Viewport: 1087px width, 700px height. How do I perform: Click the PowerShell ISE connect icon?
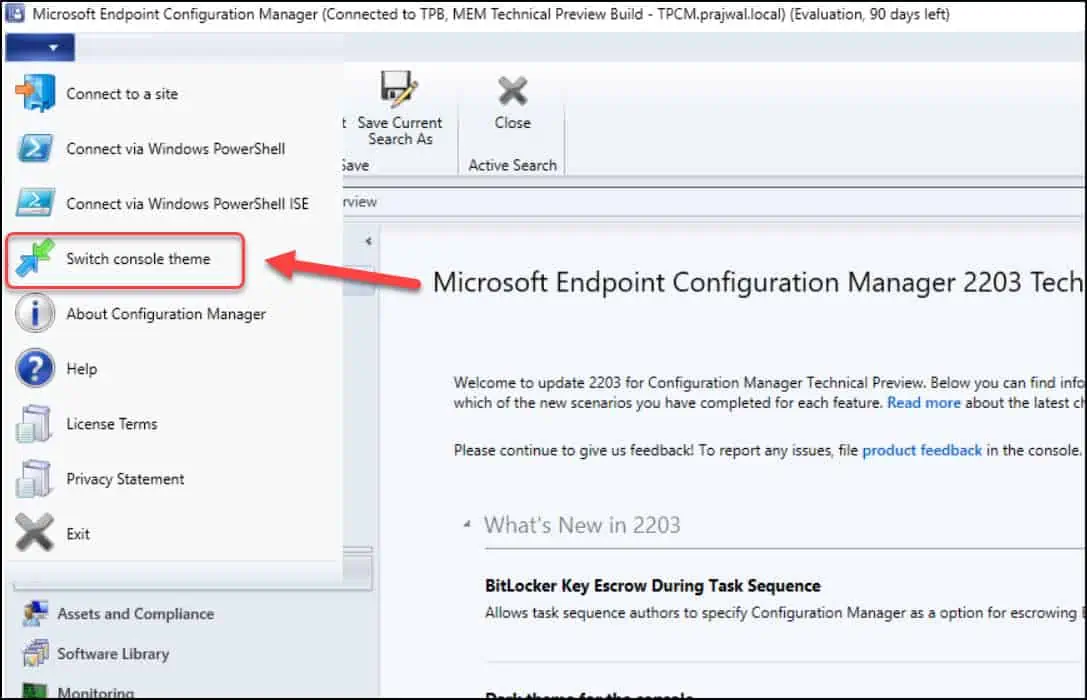tap(35, 203)
